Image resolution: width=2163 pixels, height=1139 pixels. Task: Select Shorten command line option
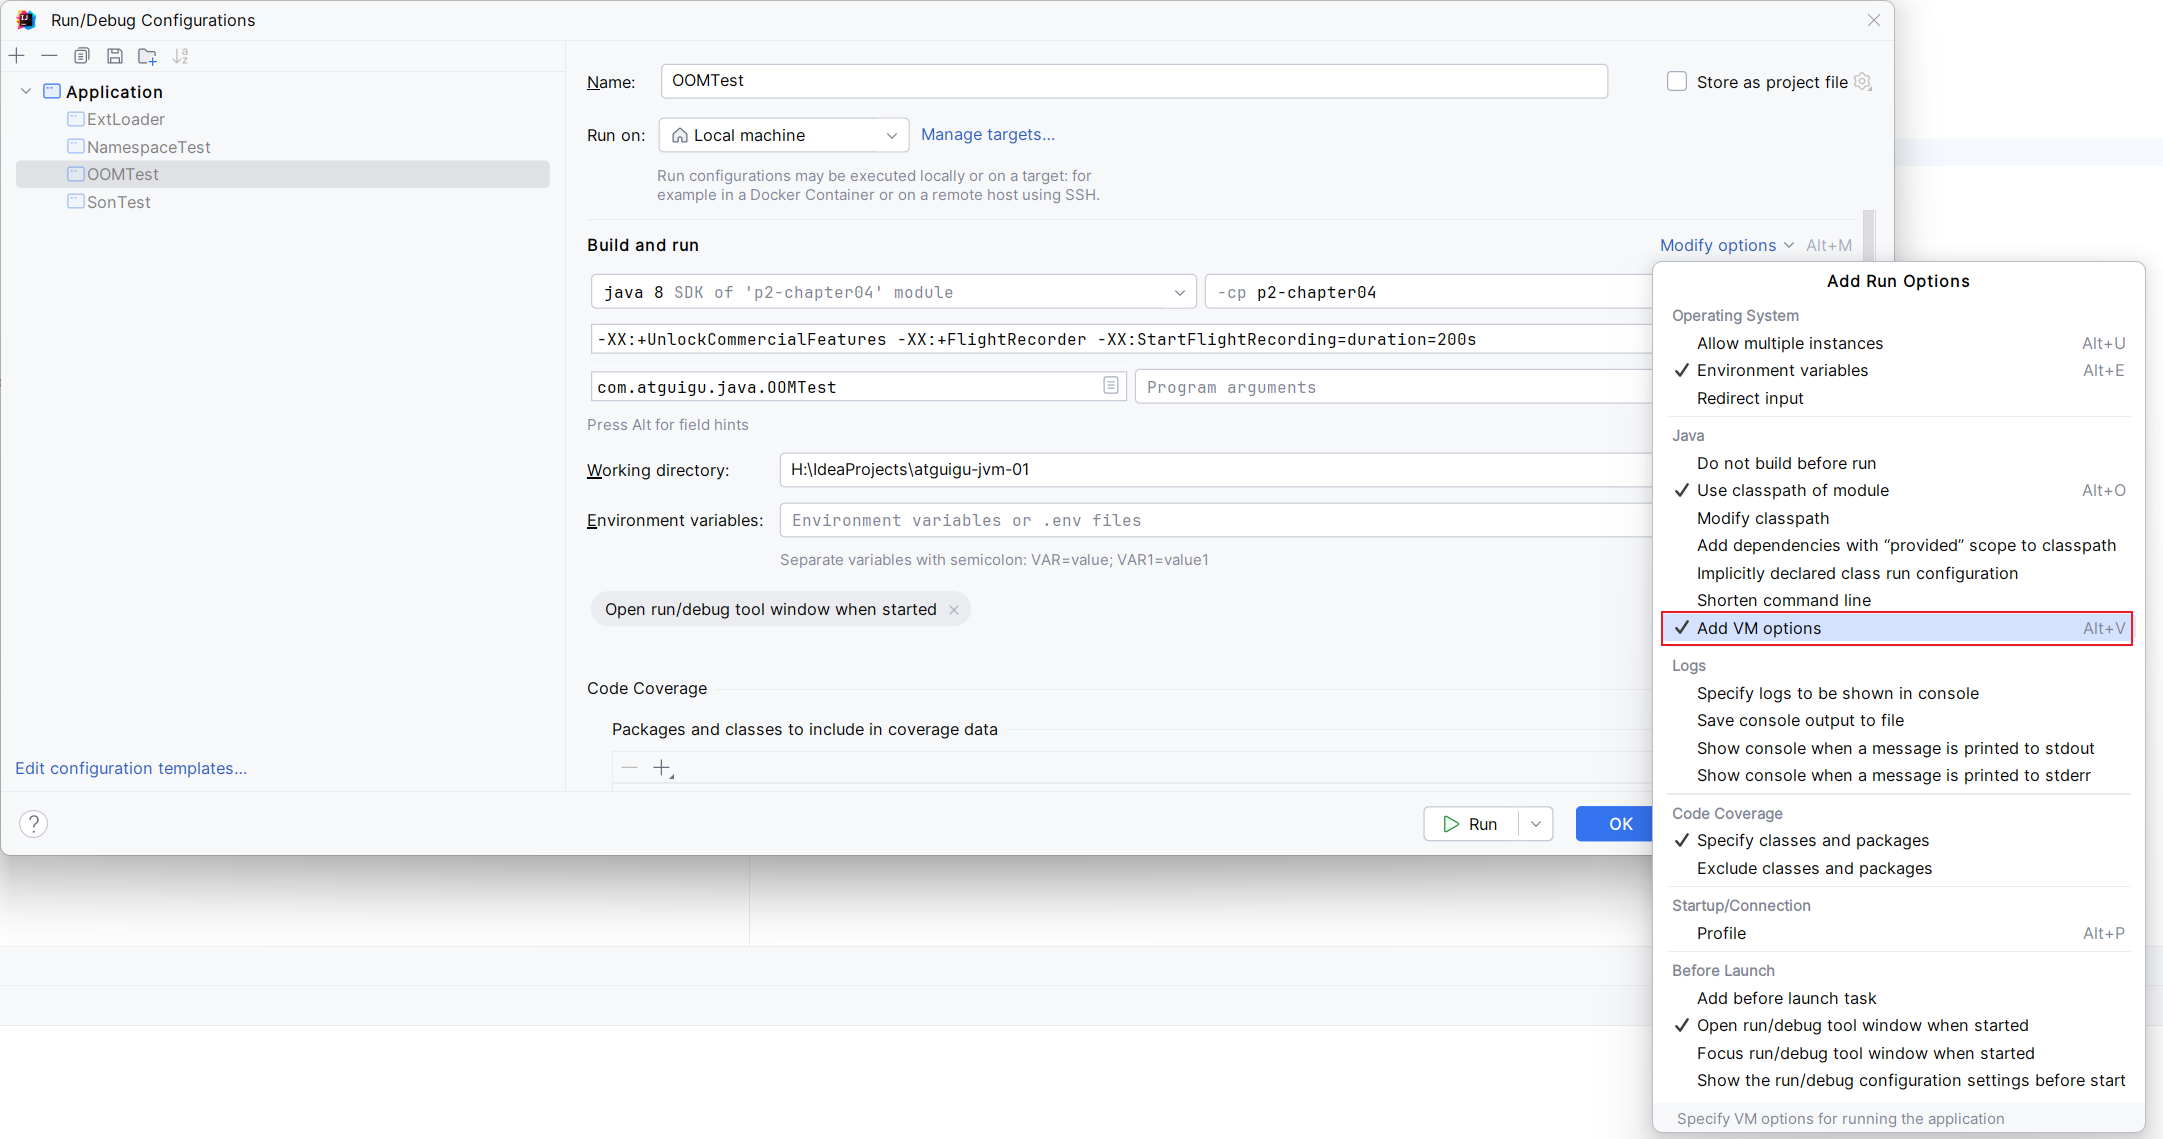tap(1783, 600)
